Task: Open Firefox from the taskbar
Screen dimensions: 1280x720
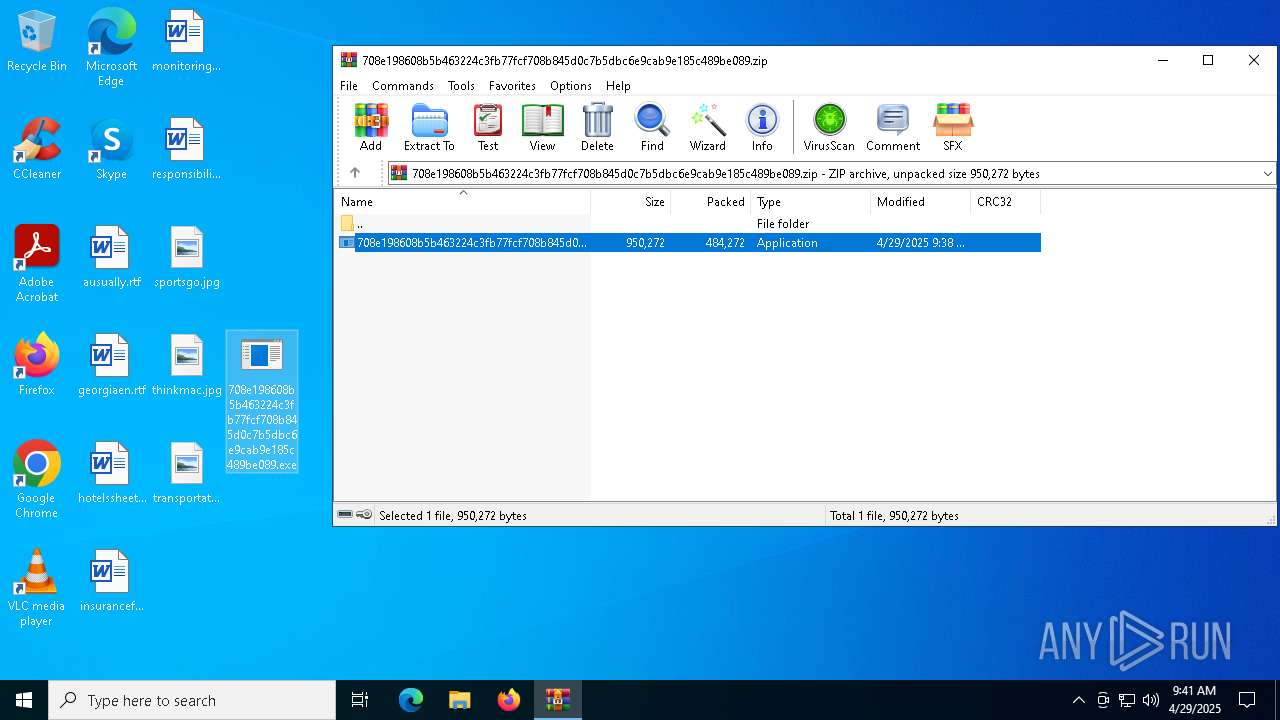Action: point(509,700)
